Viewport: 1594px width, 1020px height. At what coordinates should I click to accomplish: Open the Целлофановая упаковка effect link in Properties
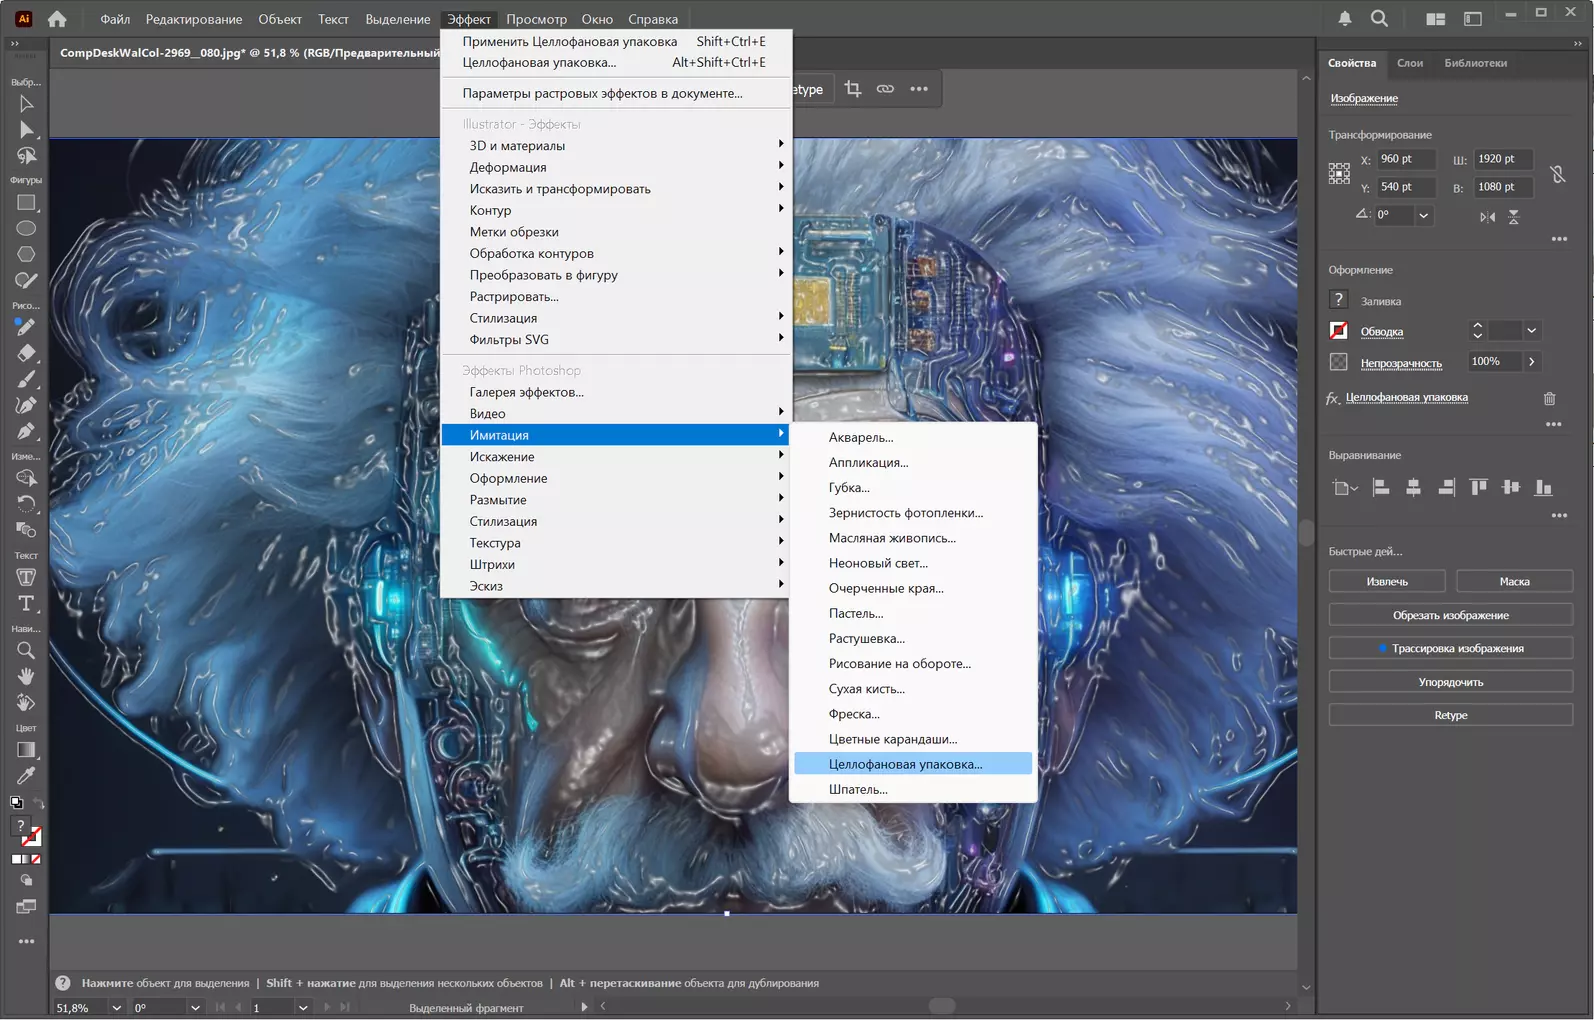[x=1406, y=397]
